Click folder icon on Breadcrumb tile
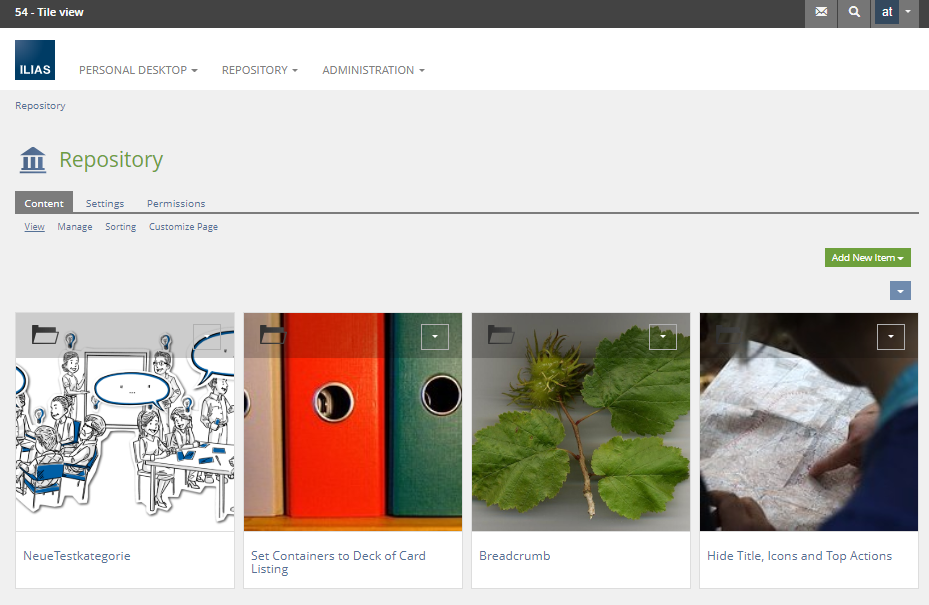 tap(501, 334)
